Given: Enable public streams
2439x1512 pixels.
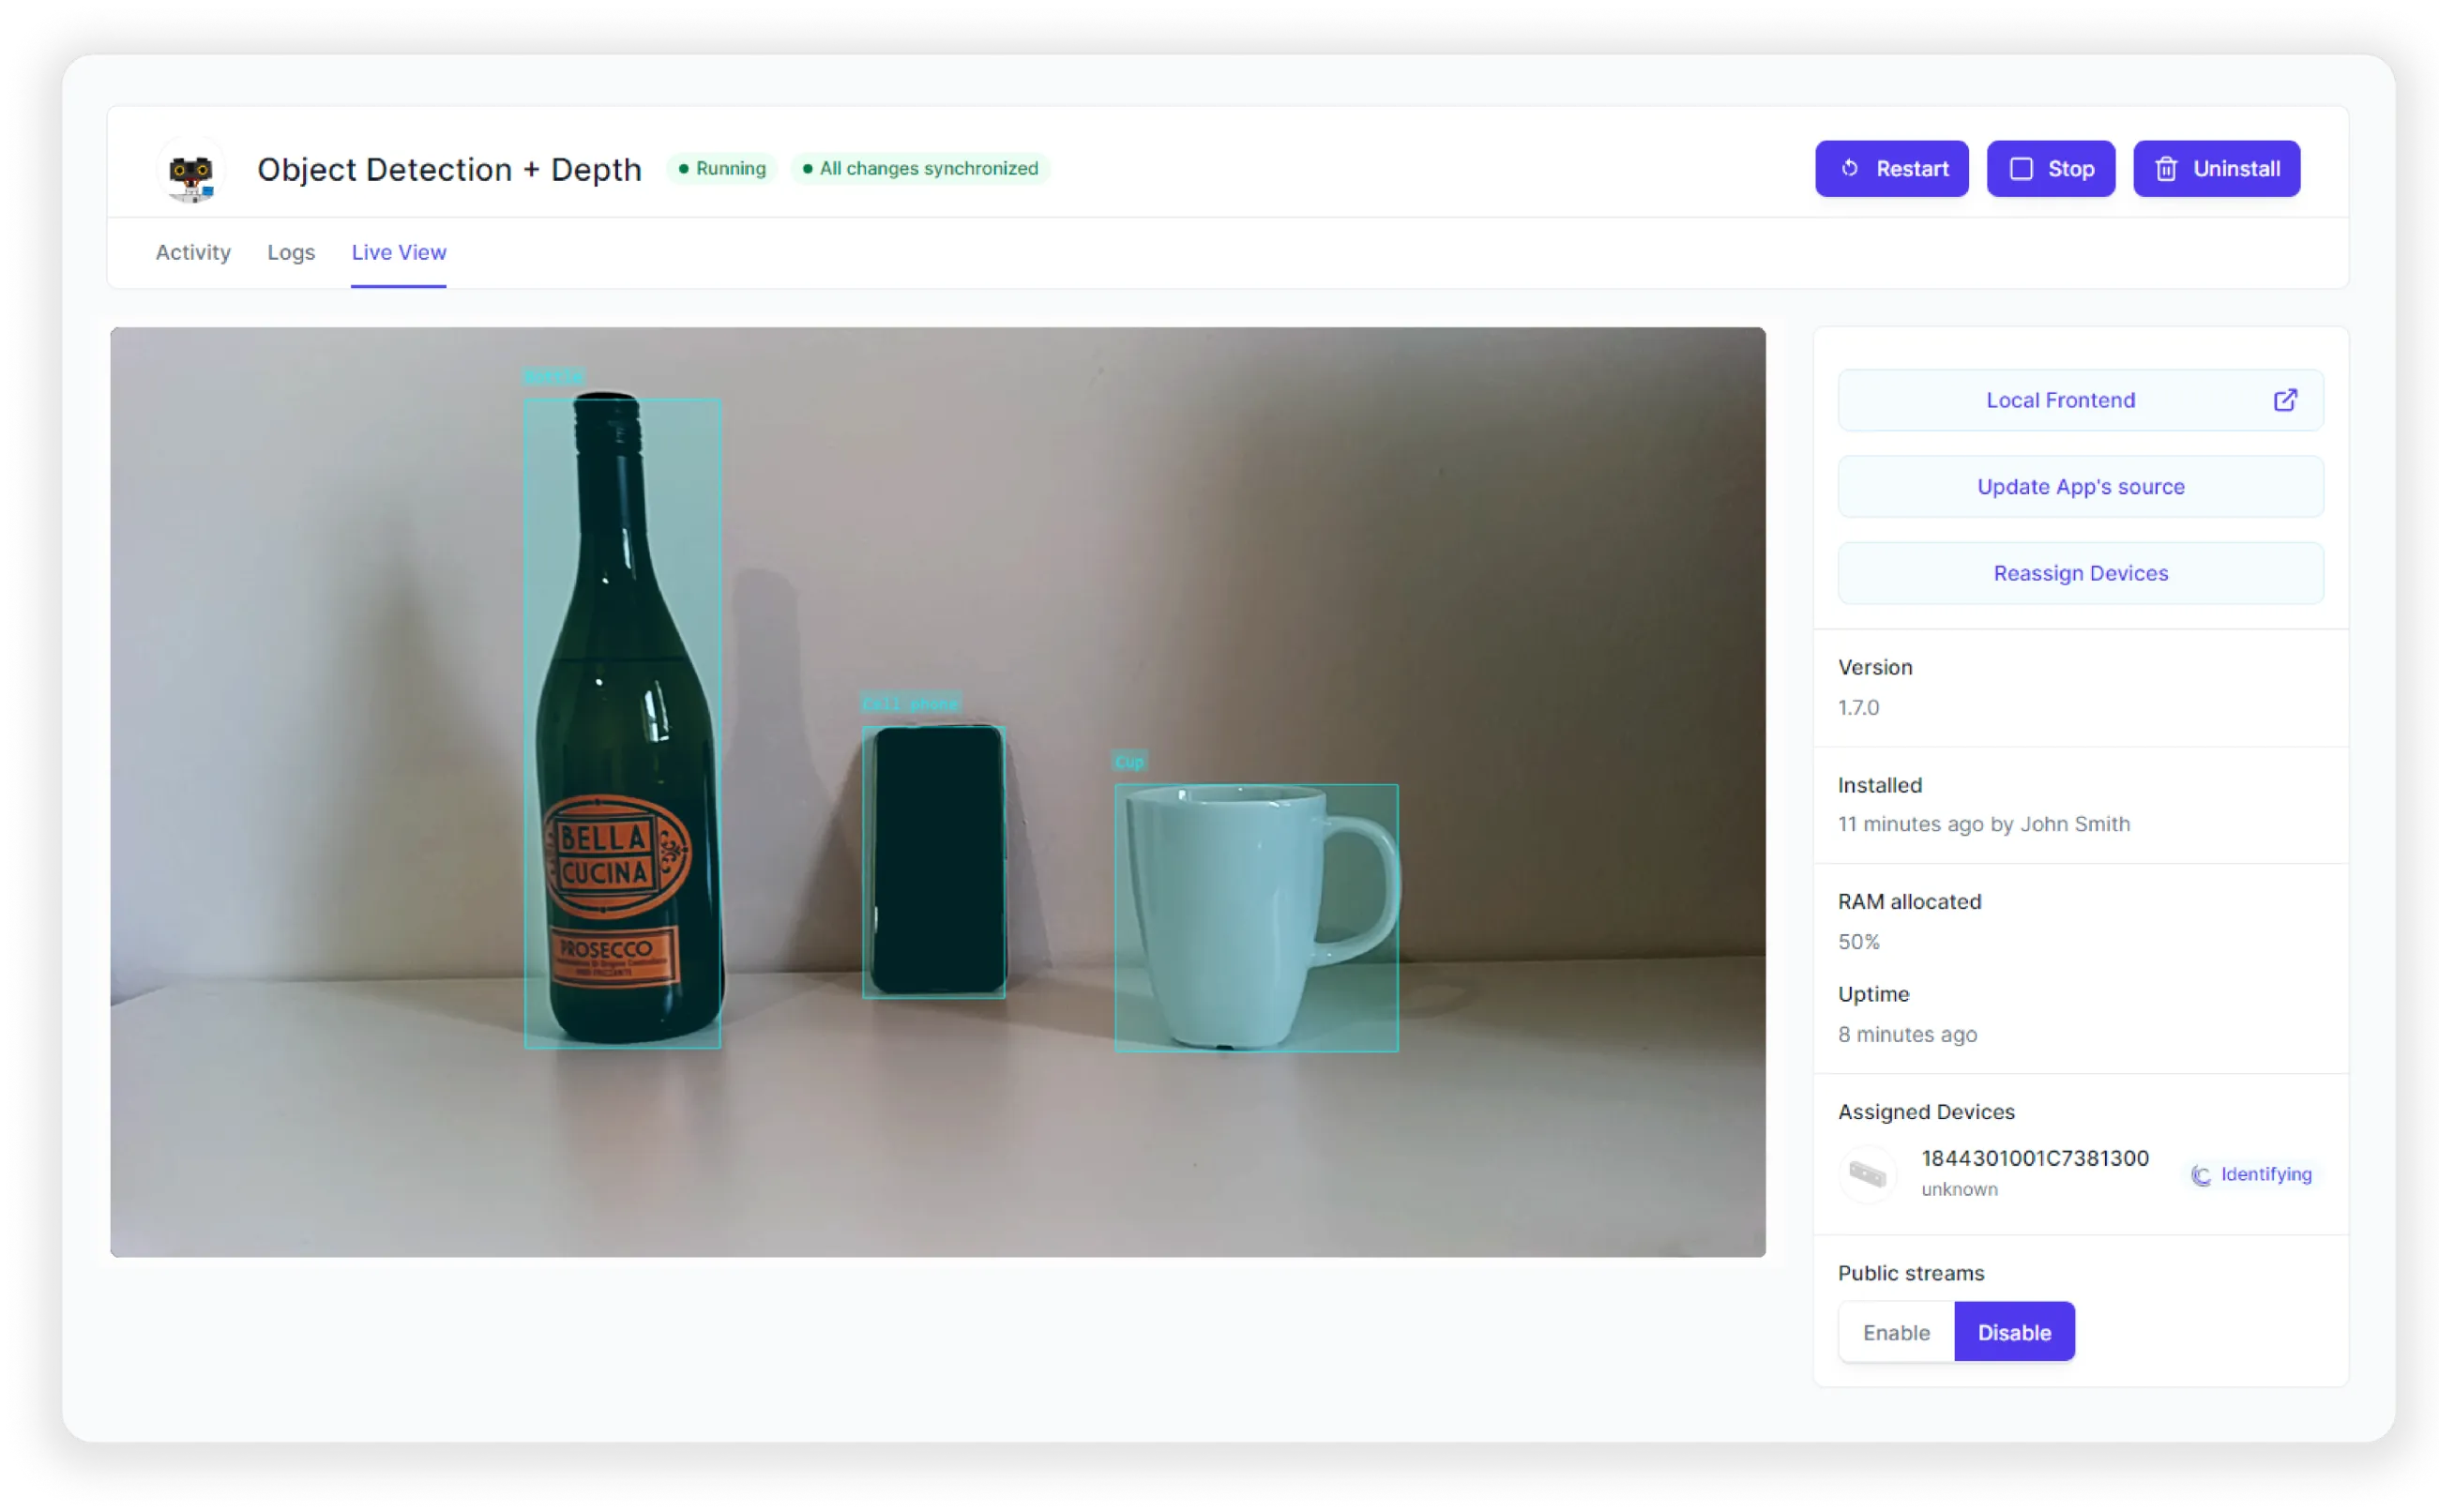Looking at the screenshot, I should 1895,1331.
